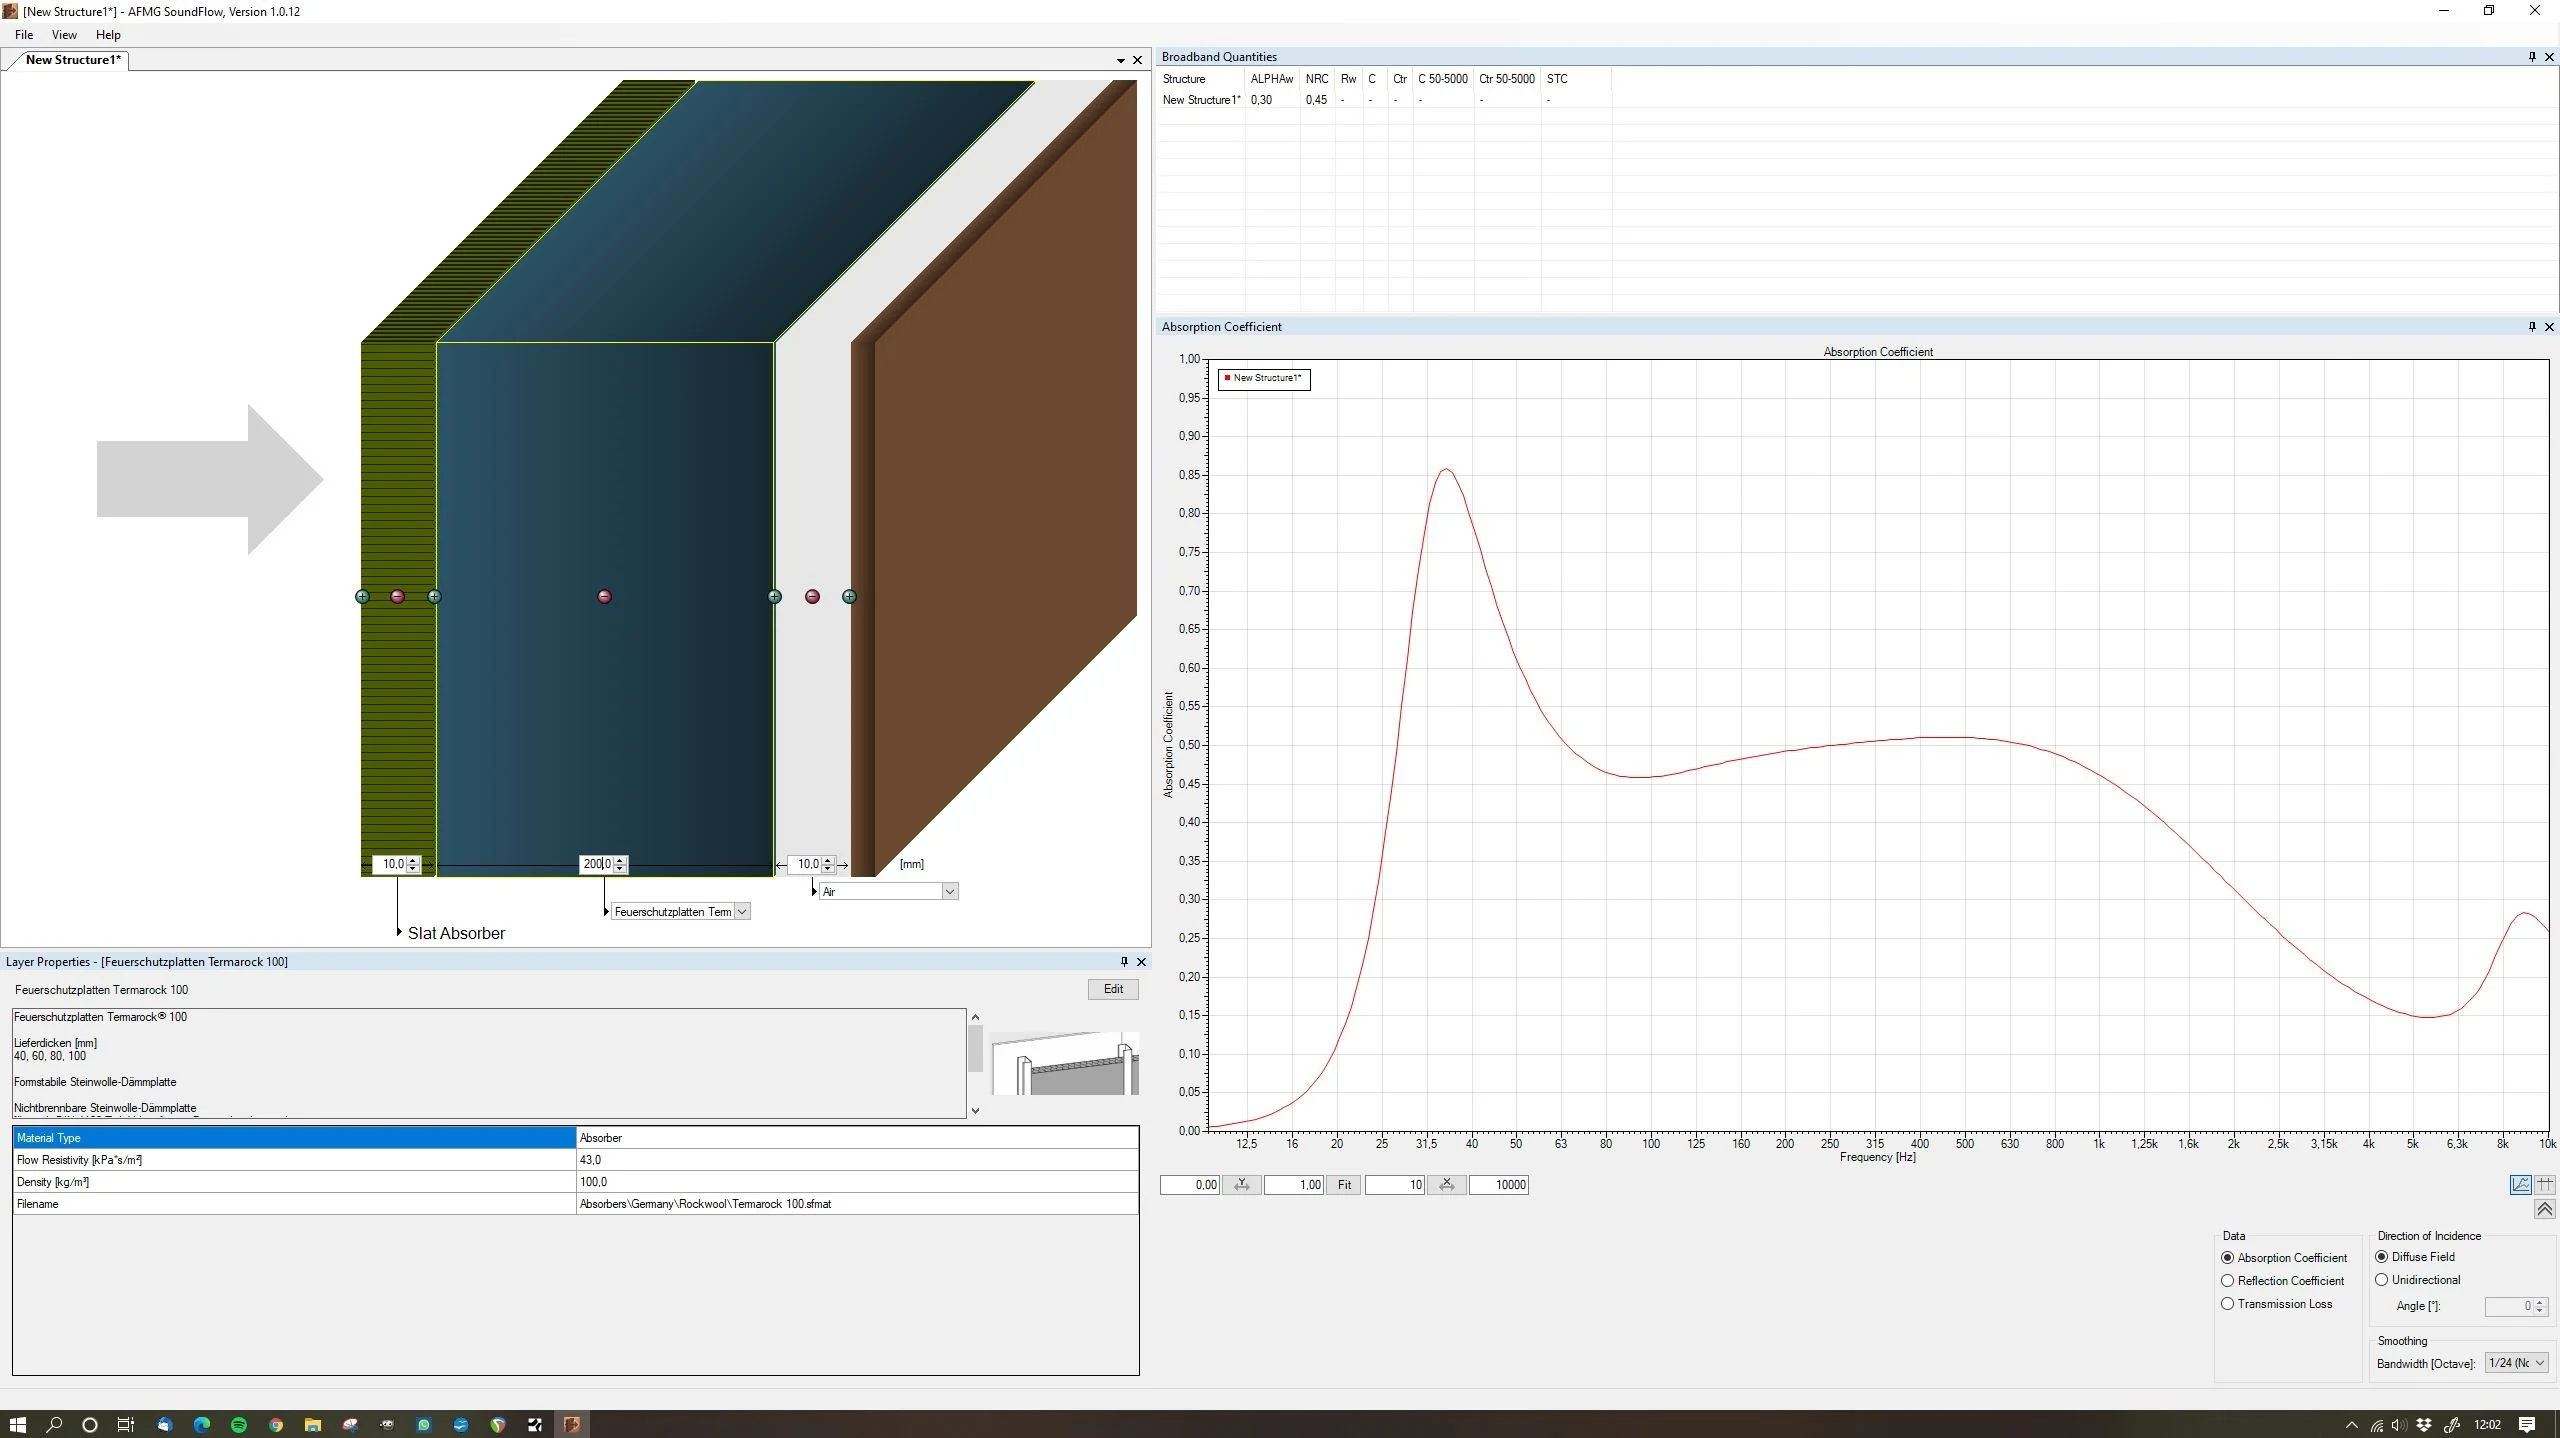2560x1438 pixels.
Task: Select the New Structure1* tab
Action: click(73, 60)
